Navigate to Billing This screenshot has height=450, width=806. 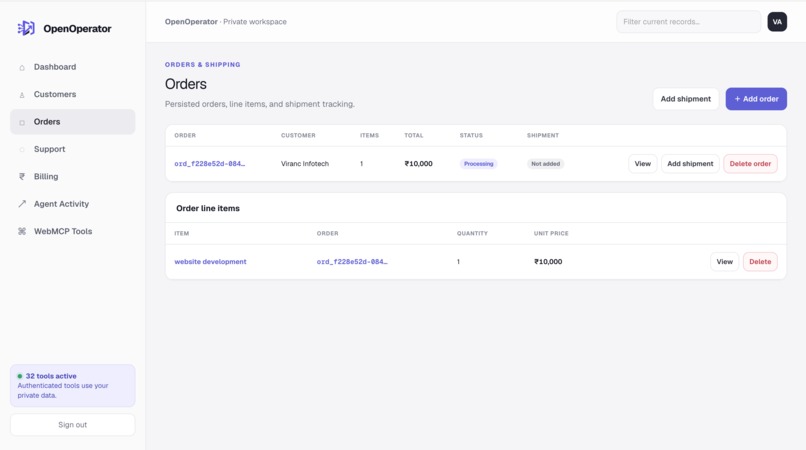click(x=72, y=176)
